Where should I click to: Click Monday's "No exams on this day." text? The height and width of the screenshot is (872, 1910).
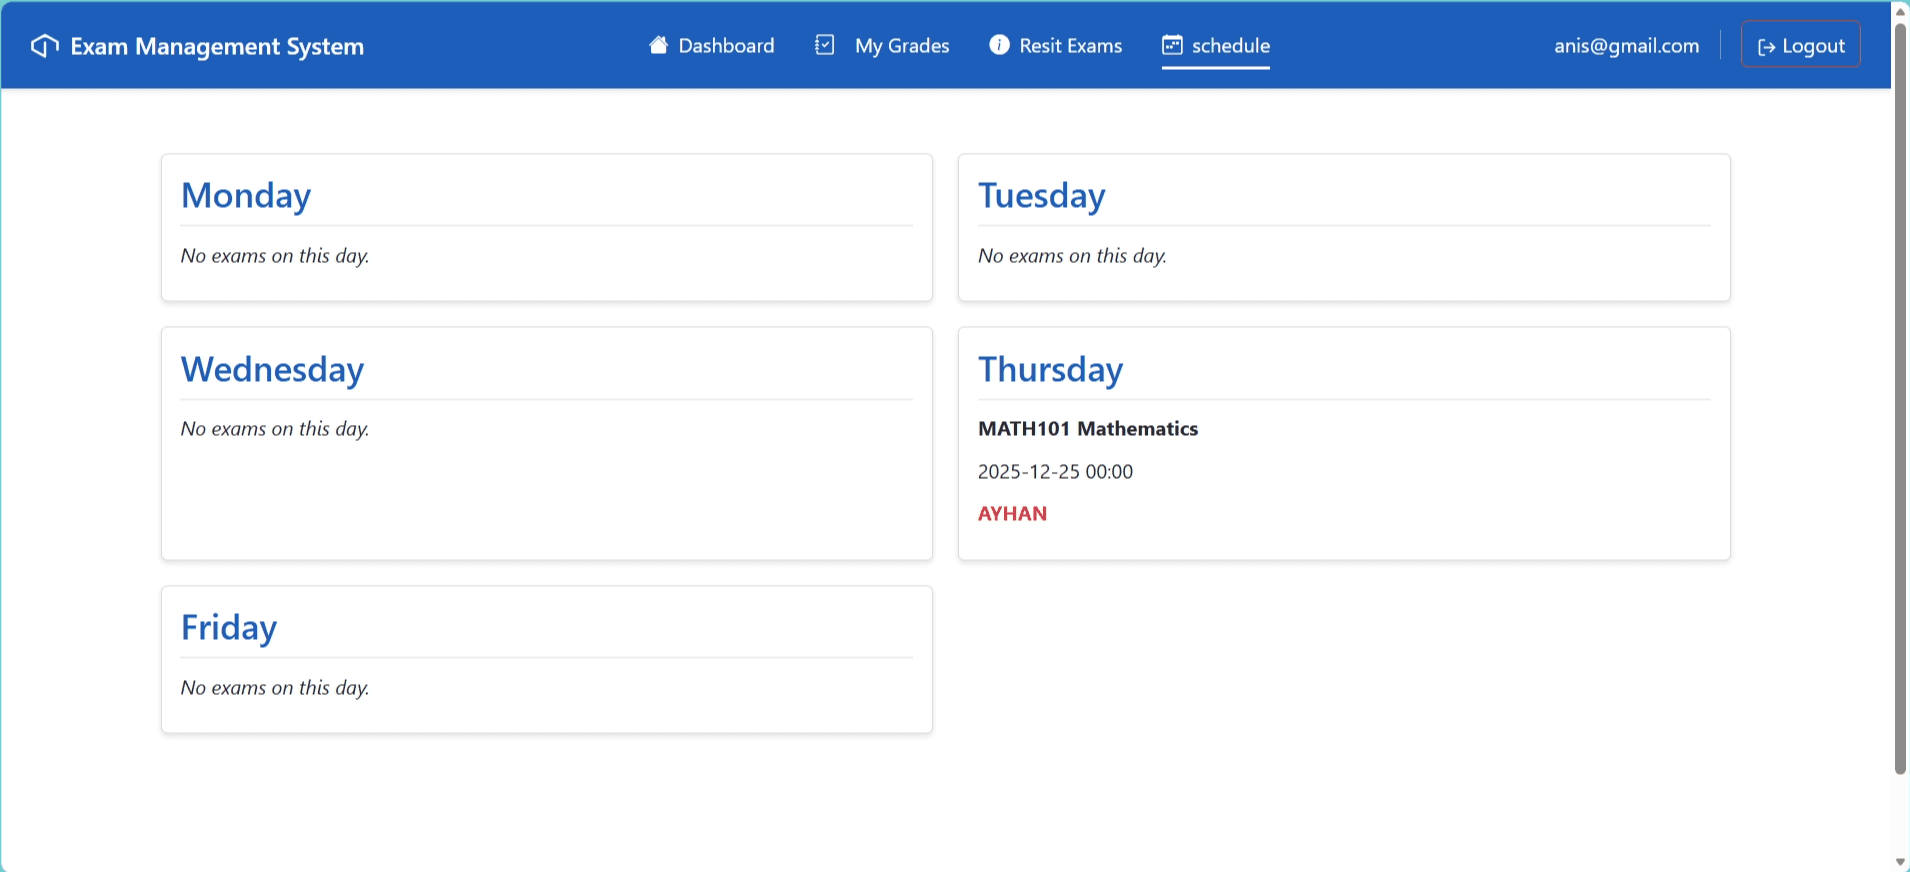[275, 256]
